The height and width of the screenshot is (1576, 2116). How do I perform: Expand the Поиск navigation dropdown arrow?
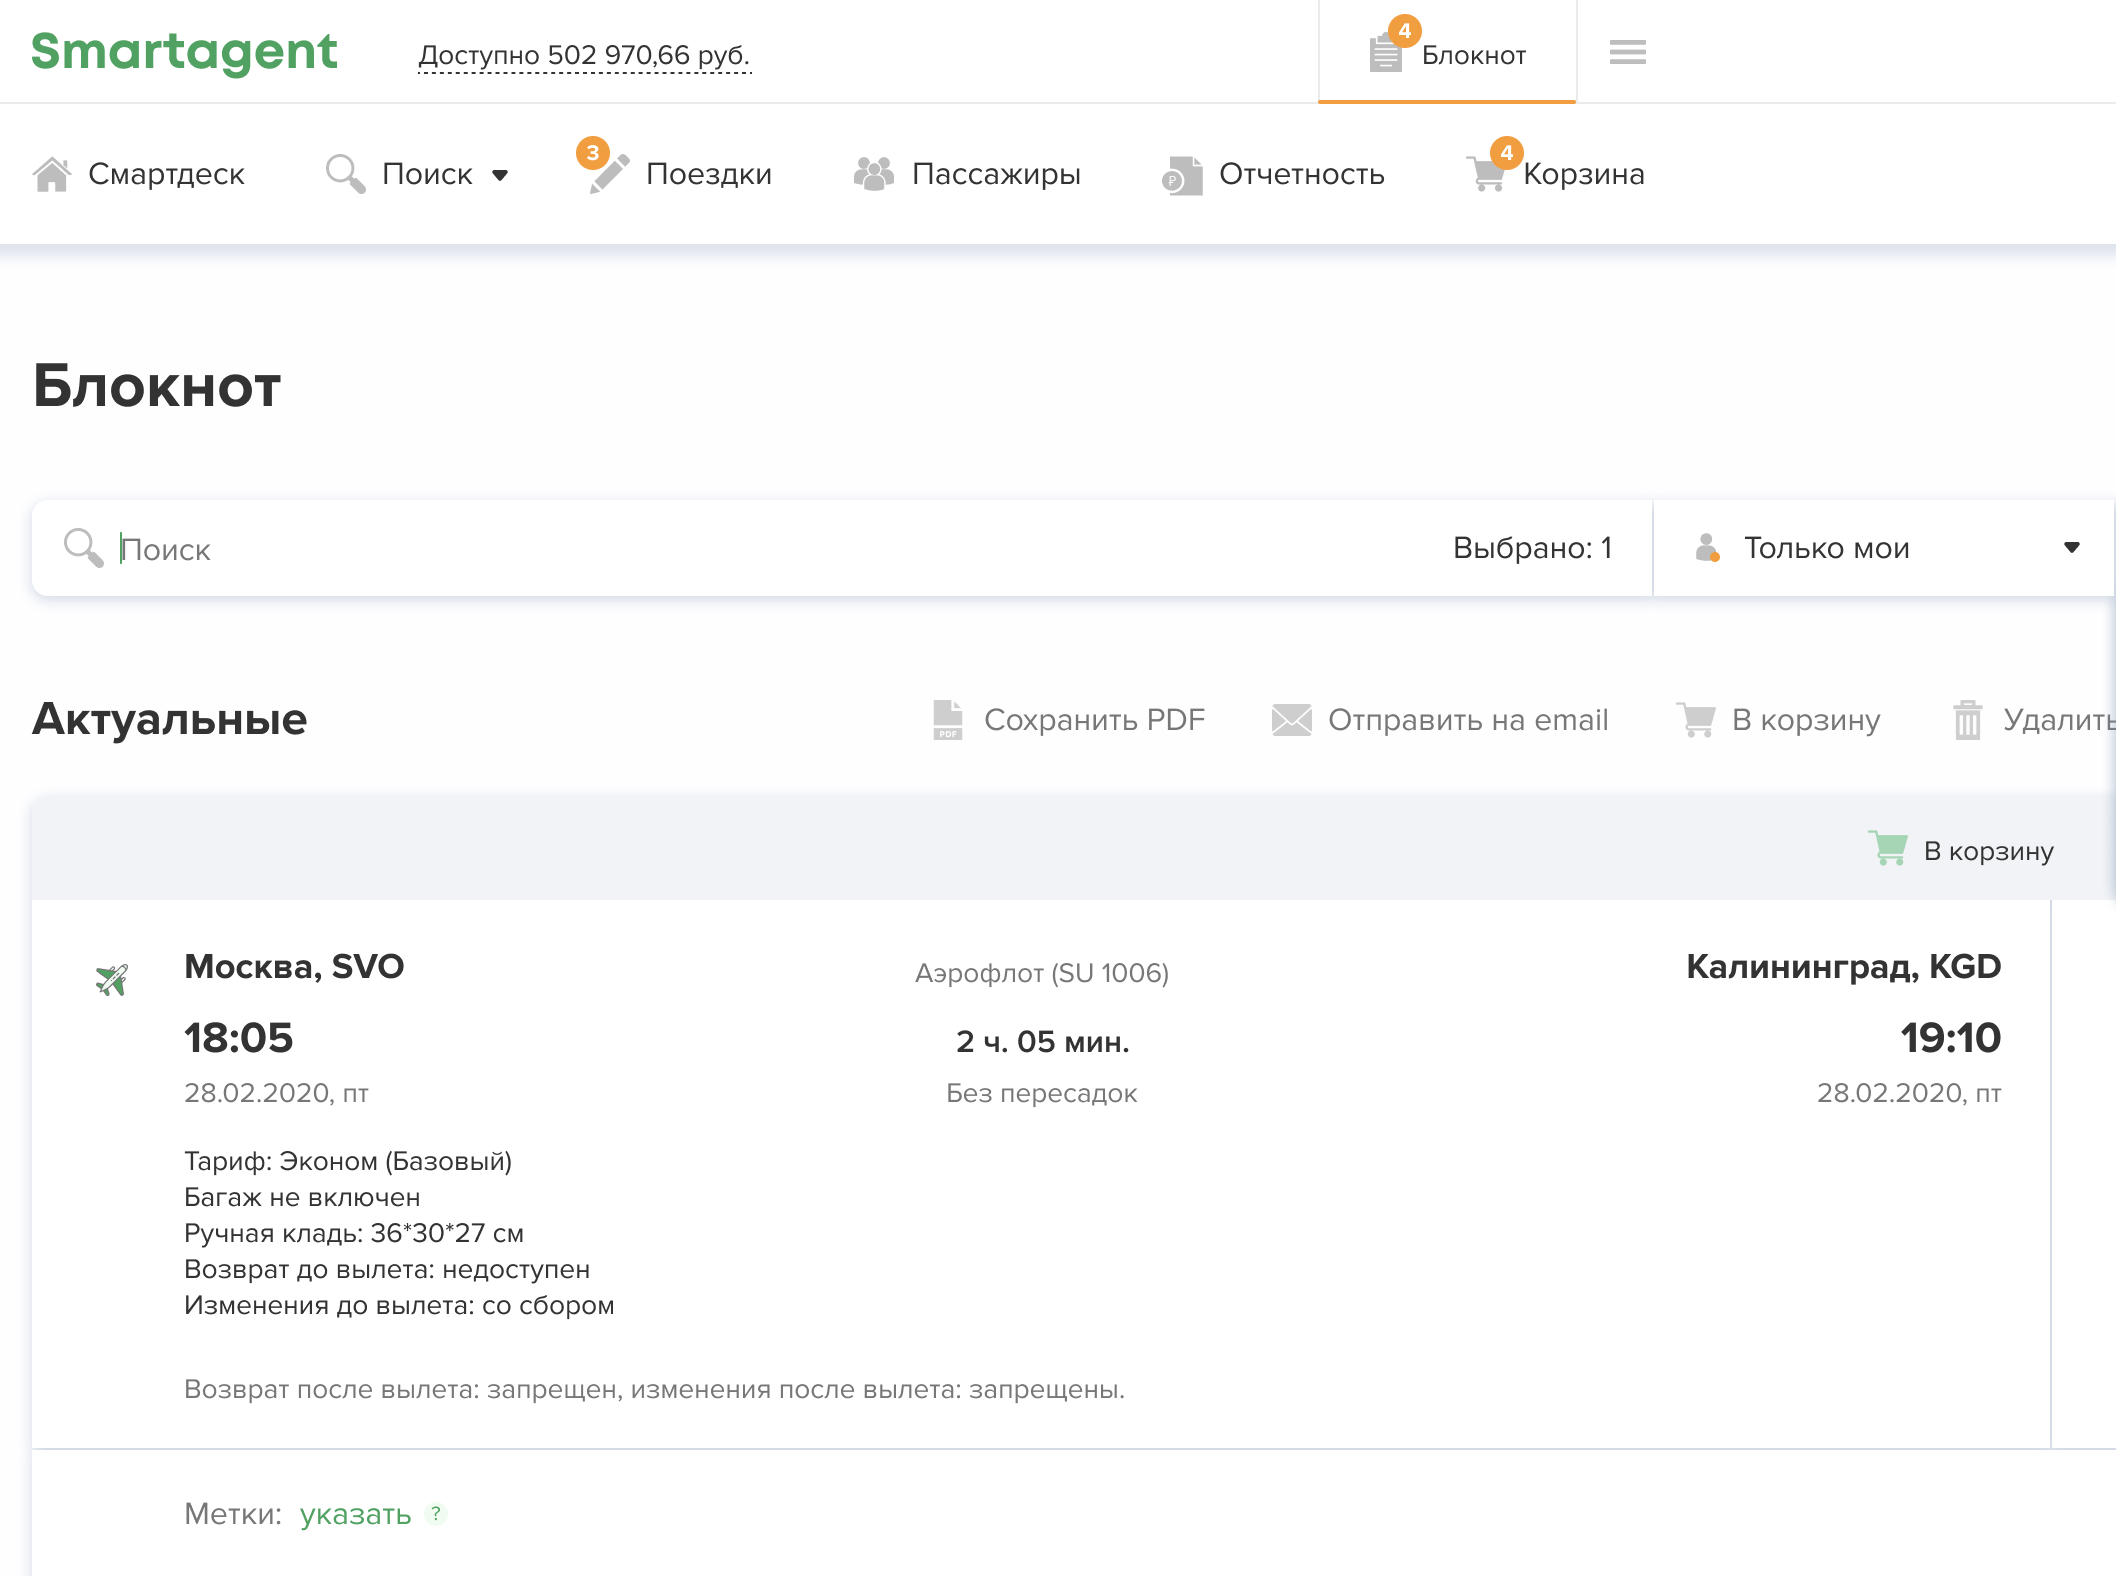500,176
